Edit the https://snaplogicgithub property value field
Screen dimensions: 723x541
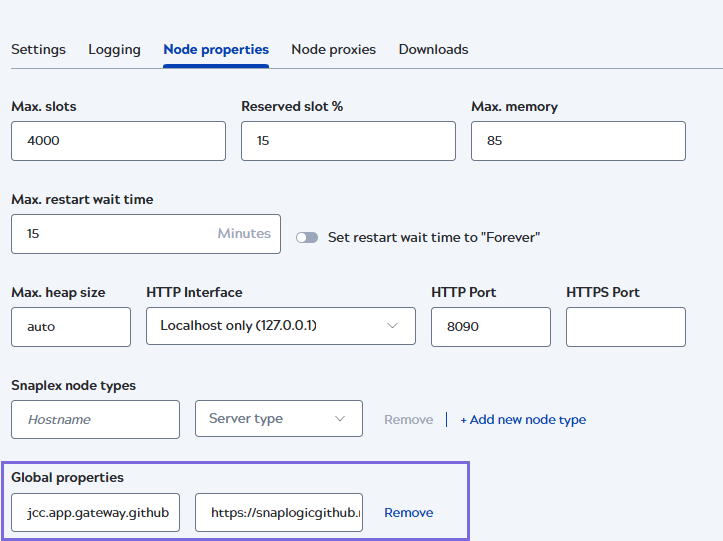[279, 513]
